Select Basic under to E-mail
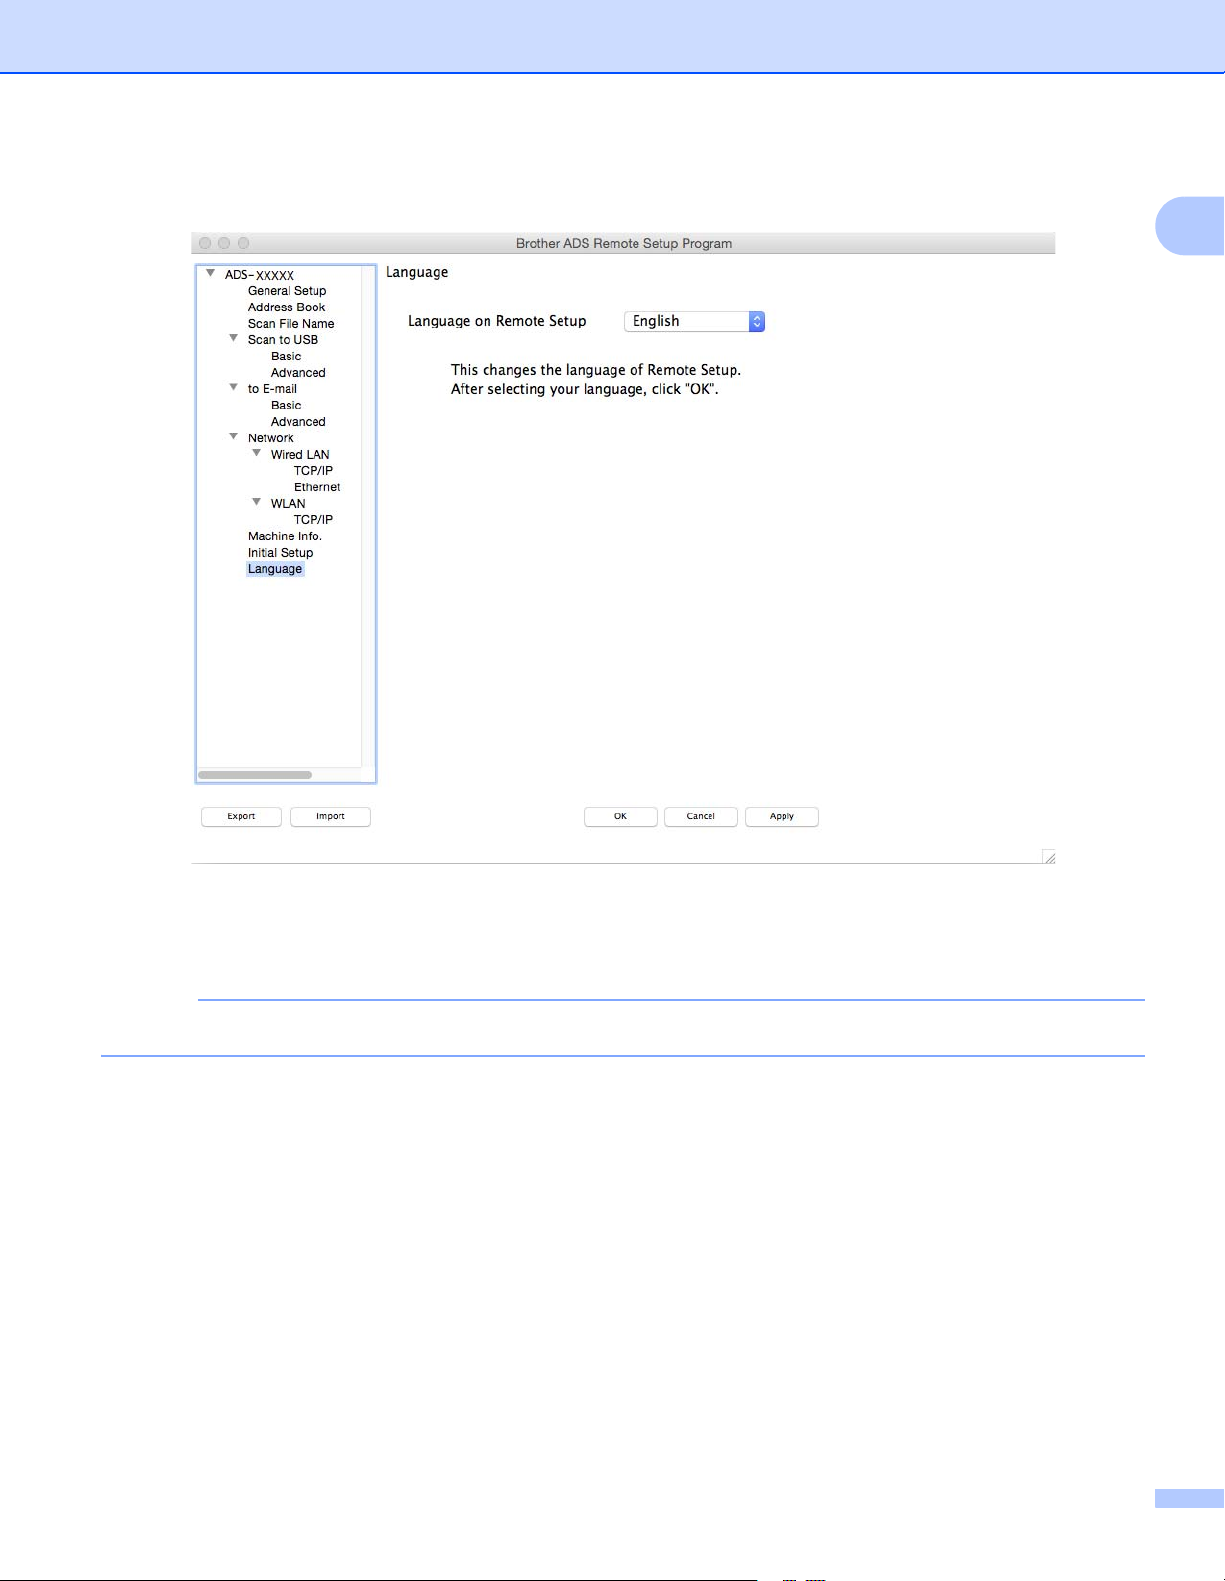The image size is (1225, 1581). click(286, 405)
